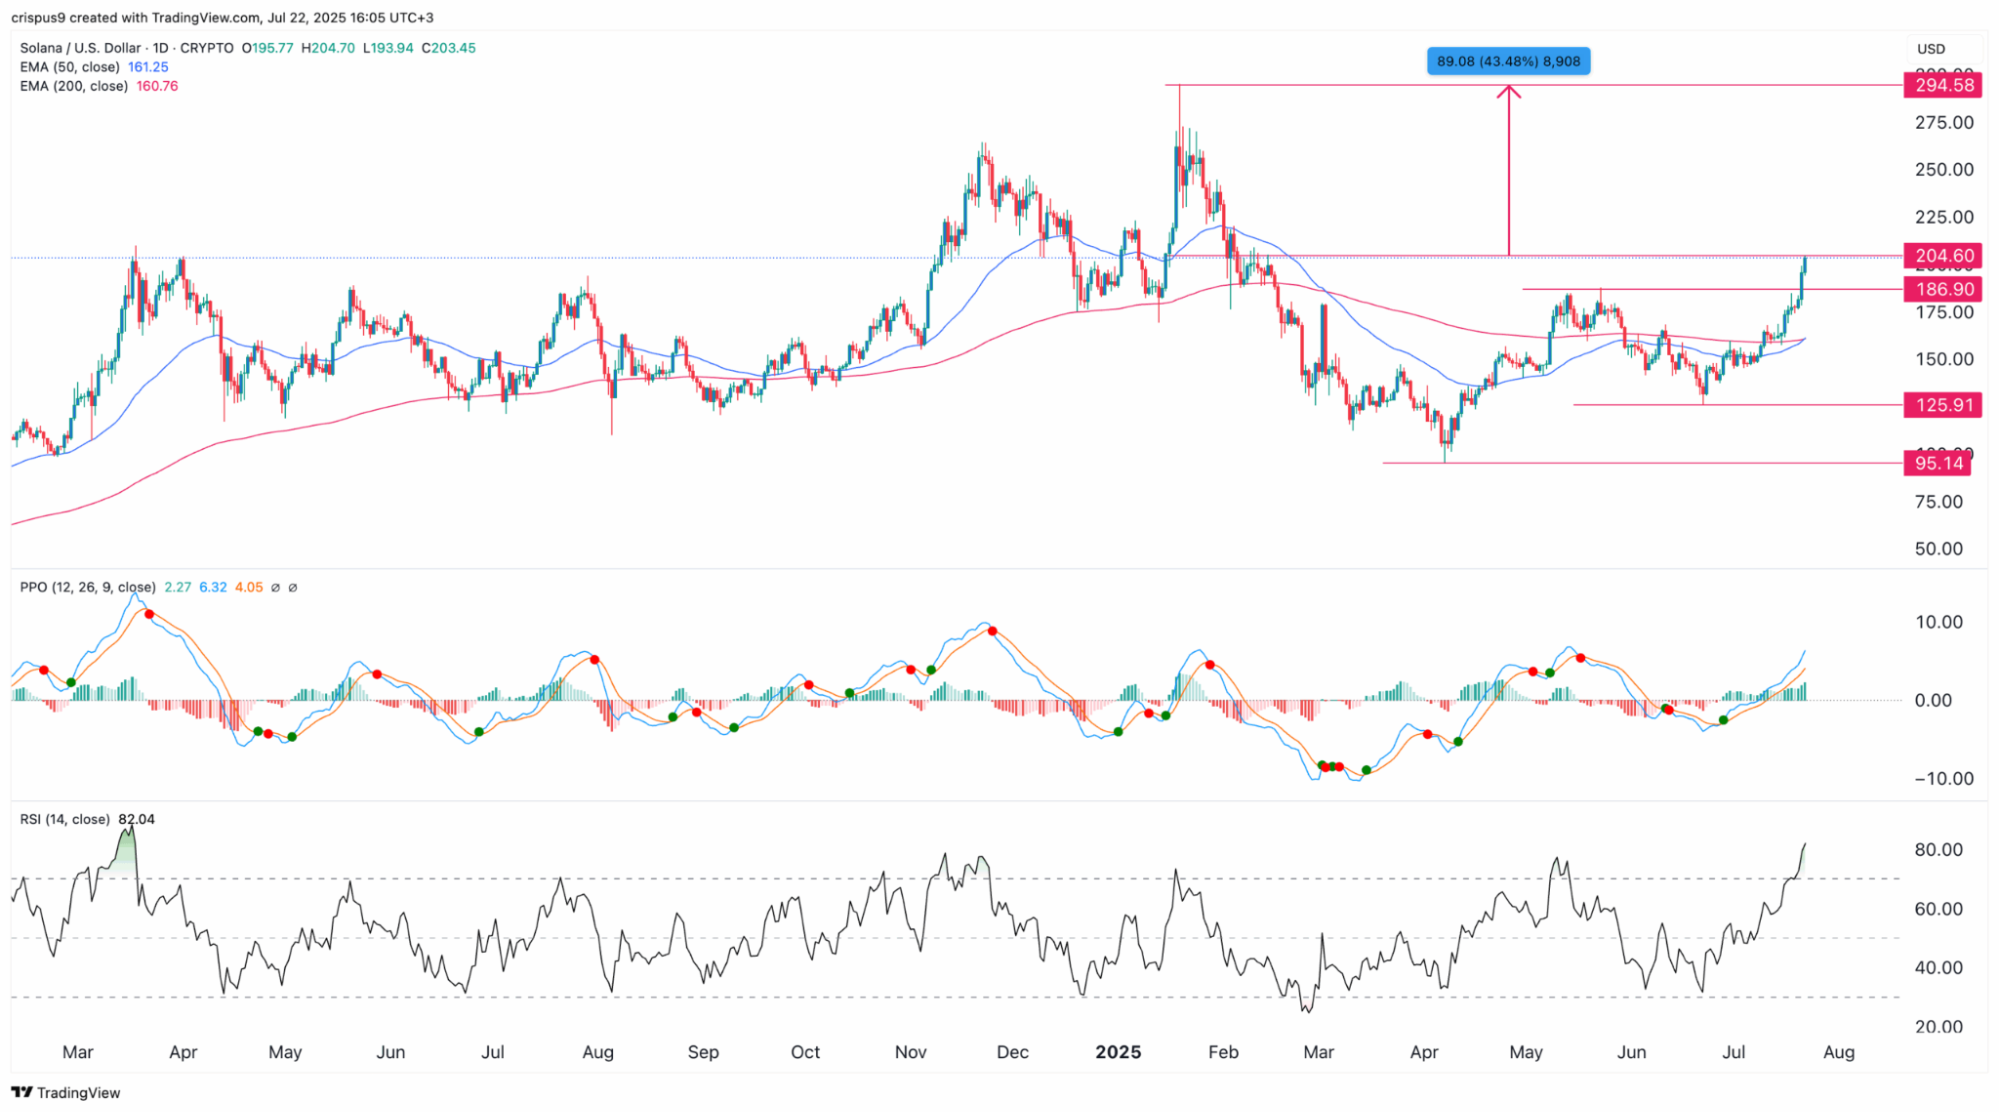The image size is (1999, 1112).
Task: Click the 125.91 support level price tag
Action: [x=1944, y=405]
